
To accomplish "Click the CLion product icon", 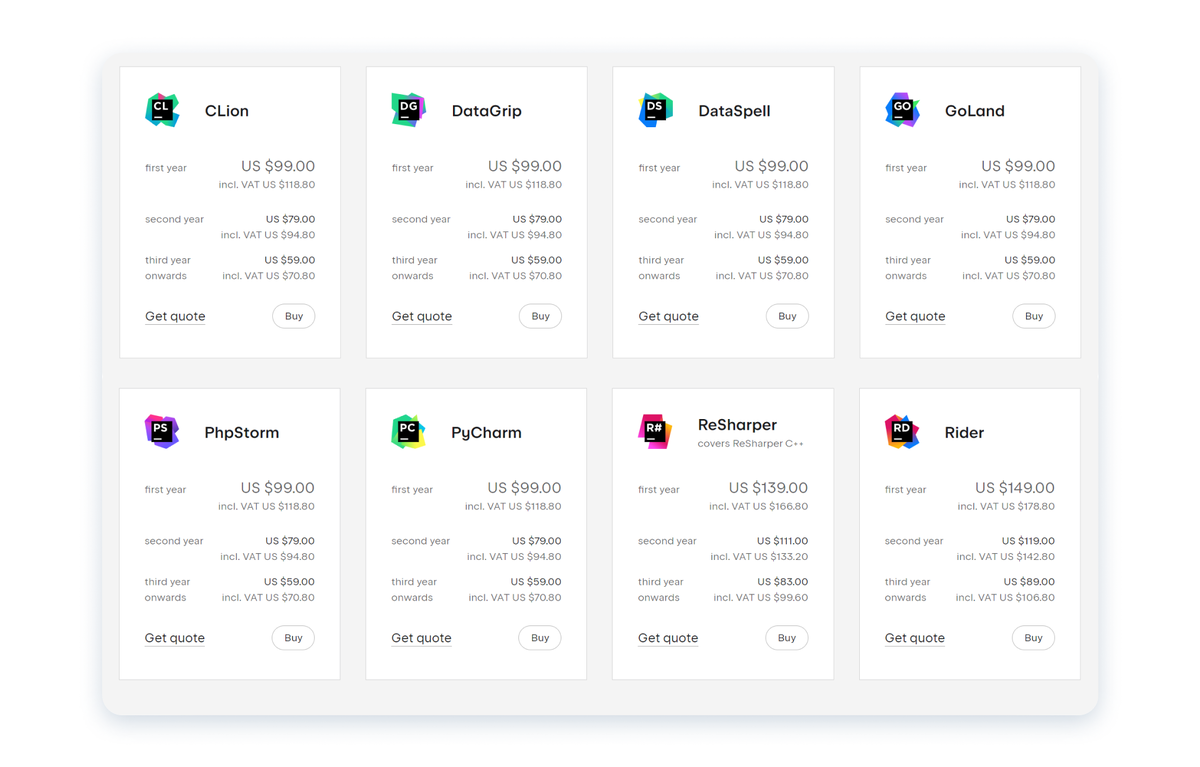I will (162, 110).
